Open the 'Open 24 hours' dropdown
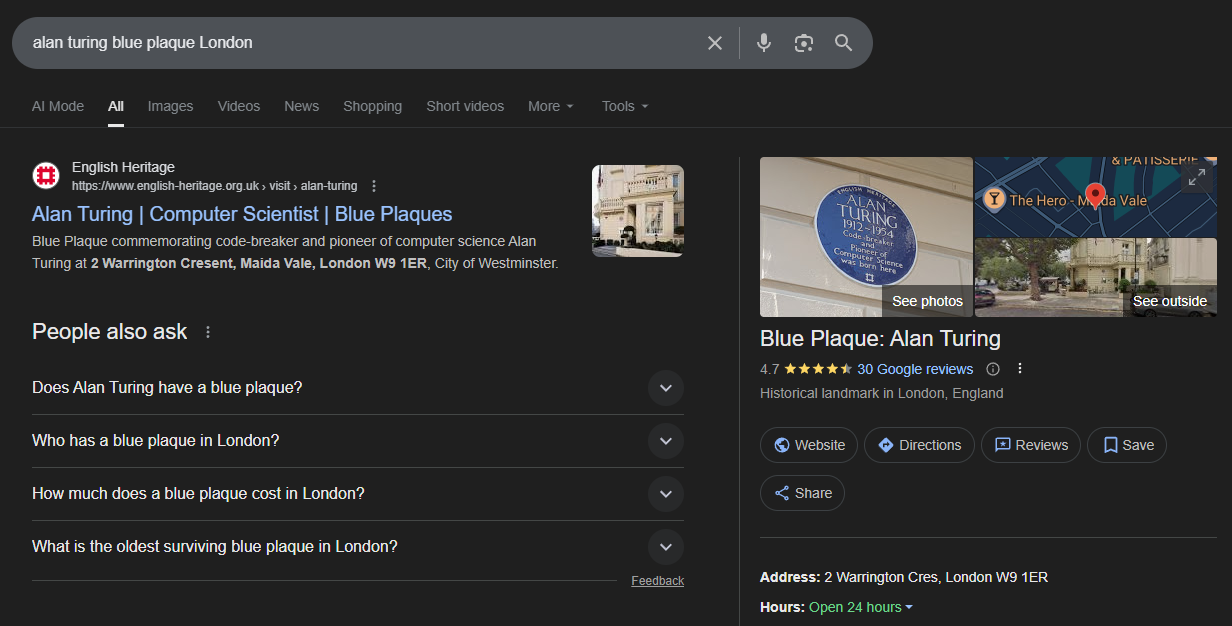Viewport: 1232px width, 626px height. click(860, 606)
